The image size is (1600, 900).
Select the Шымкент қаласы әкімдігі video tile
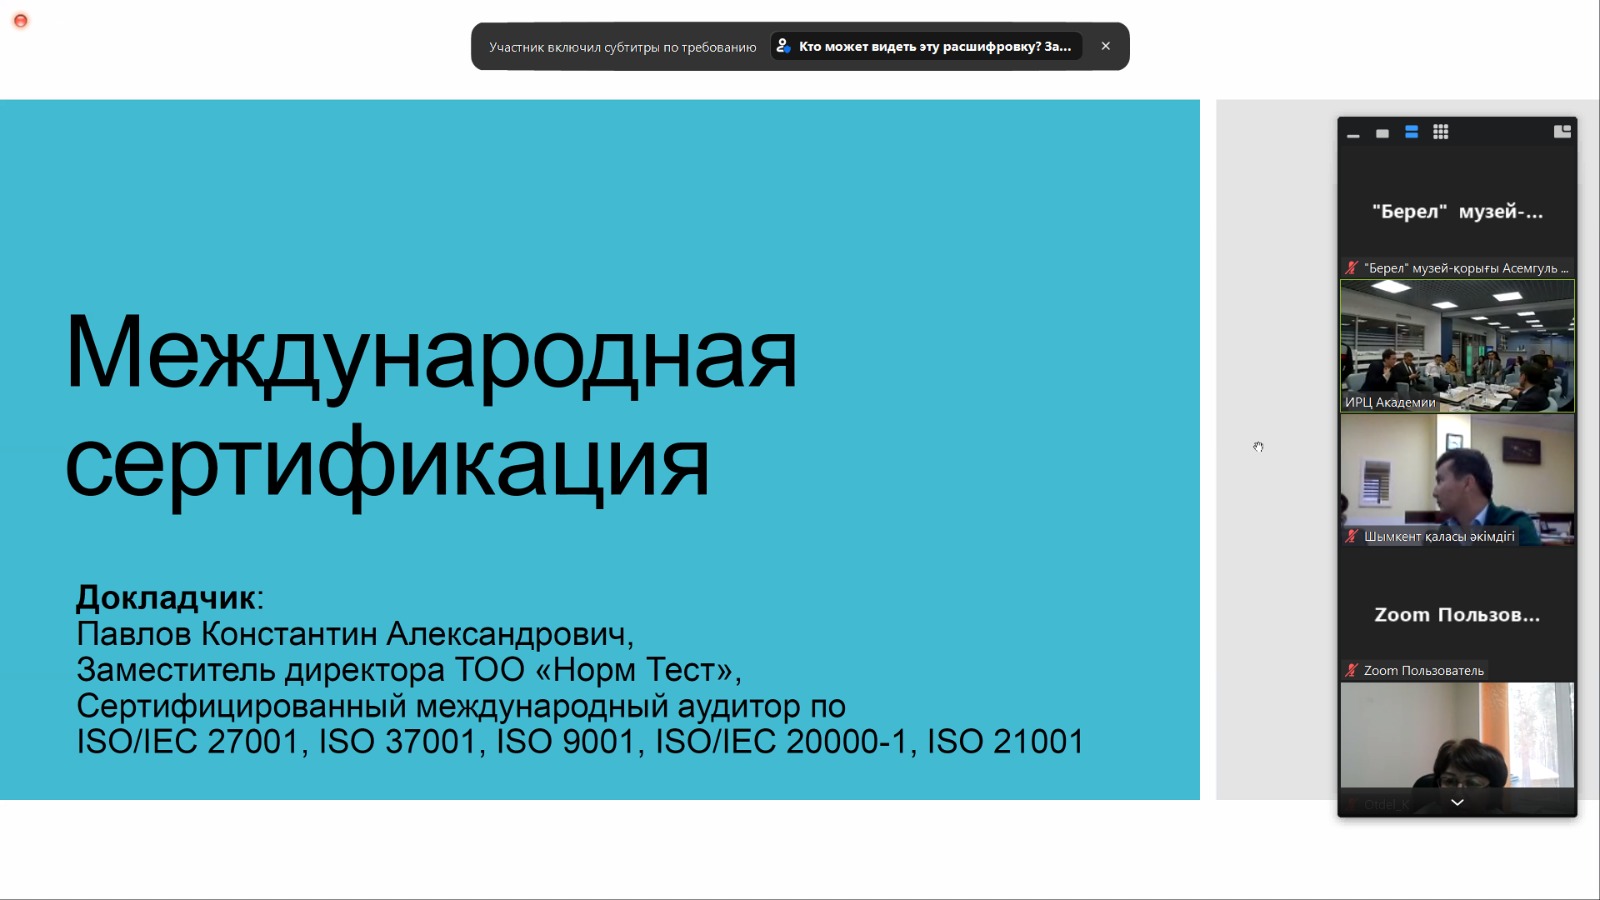click(x=1457, y=478)
